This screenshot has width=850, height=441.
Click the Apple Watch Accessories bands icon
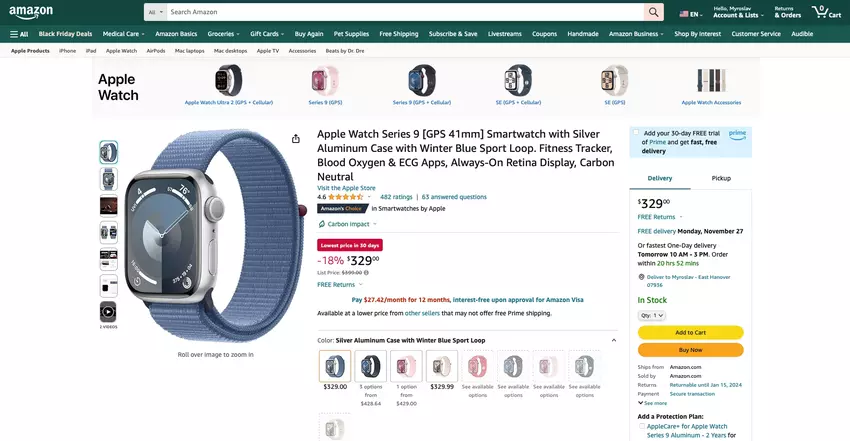tap(711, 80)
